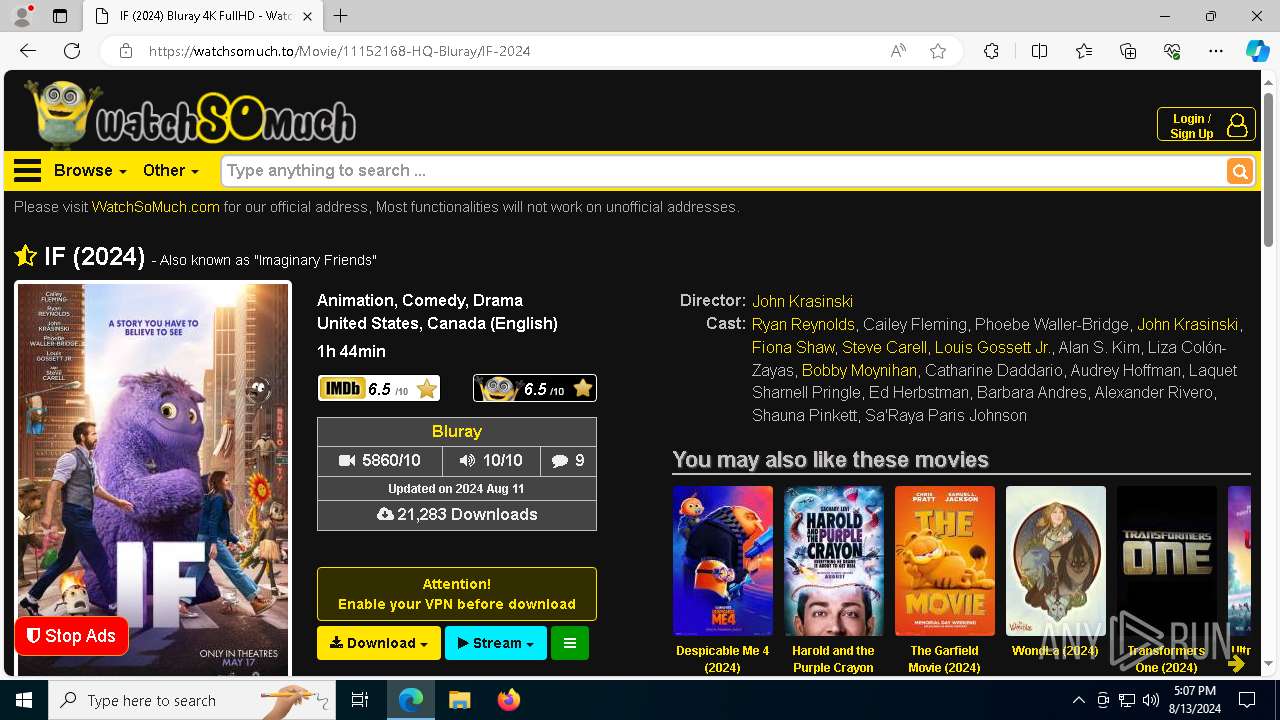Open Edge Settings and more menu
Viewport: 1280px width, 720px height.
pos(1216,51)
